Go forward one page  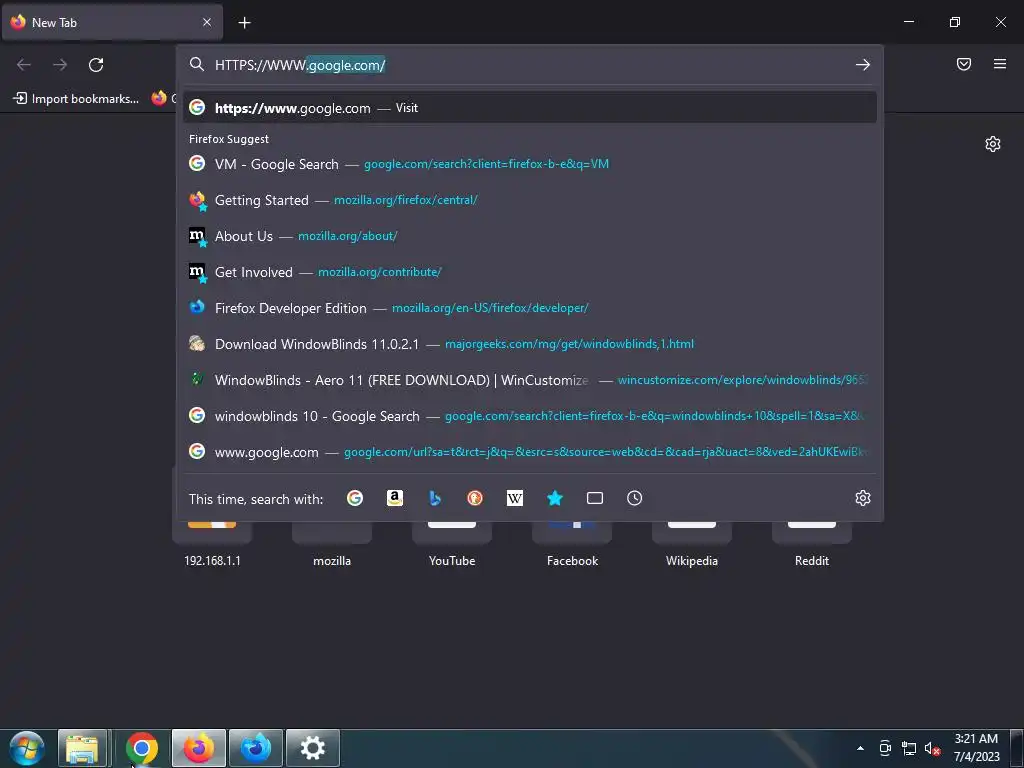pos(59,65)
